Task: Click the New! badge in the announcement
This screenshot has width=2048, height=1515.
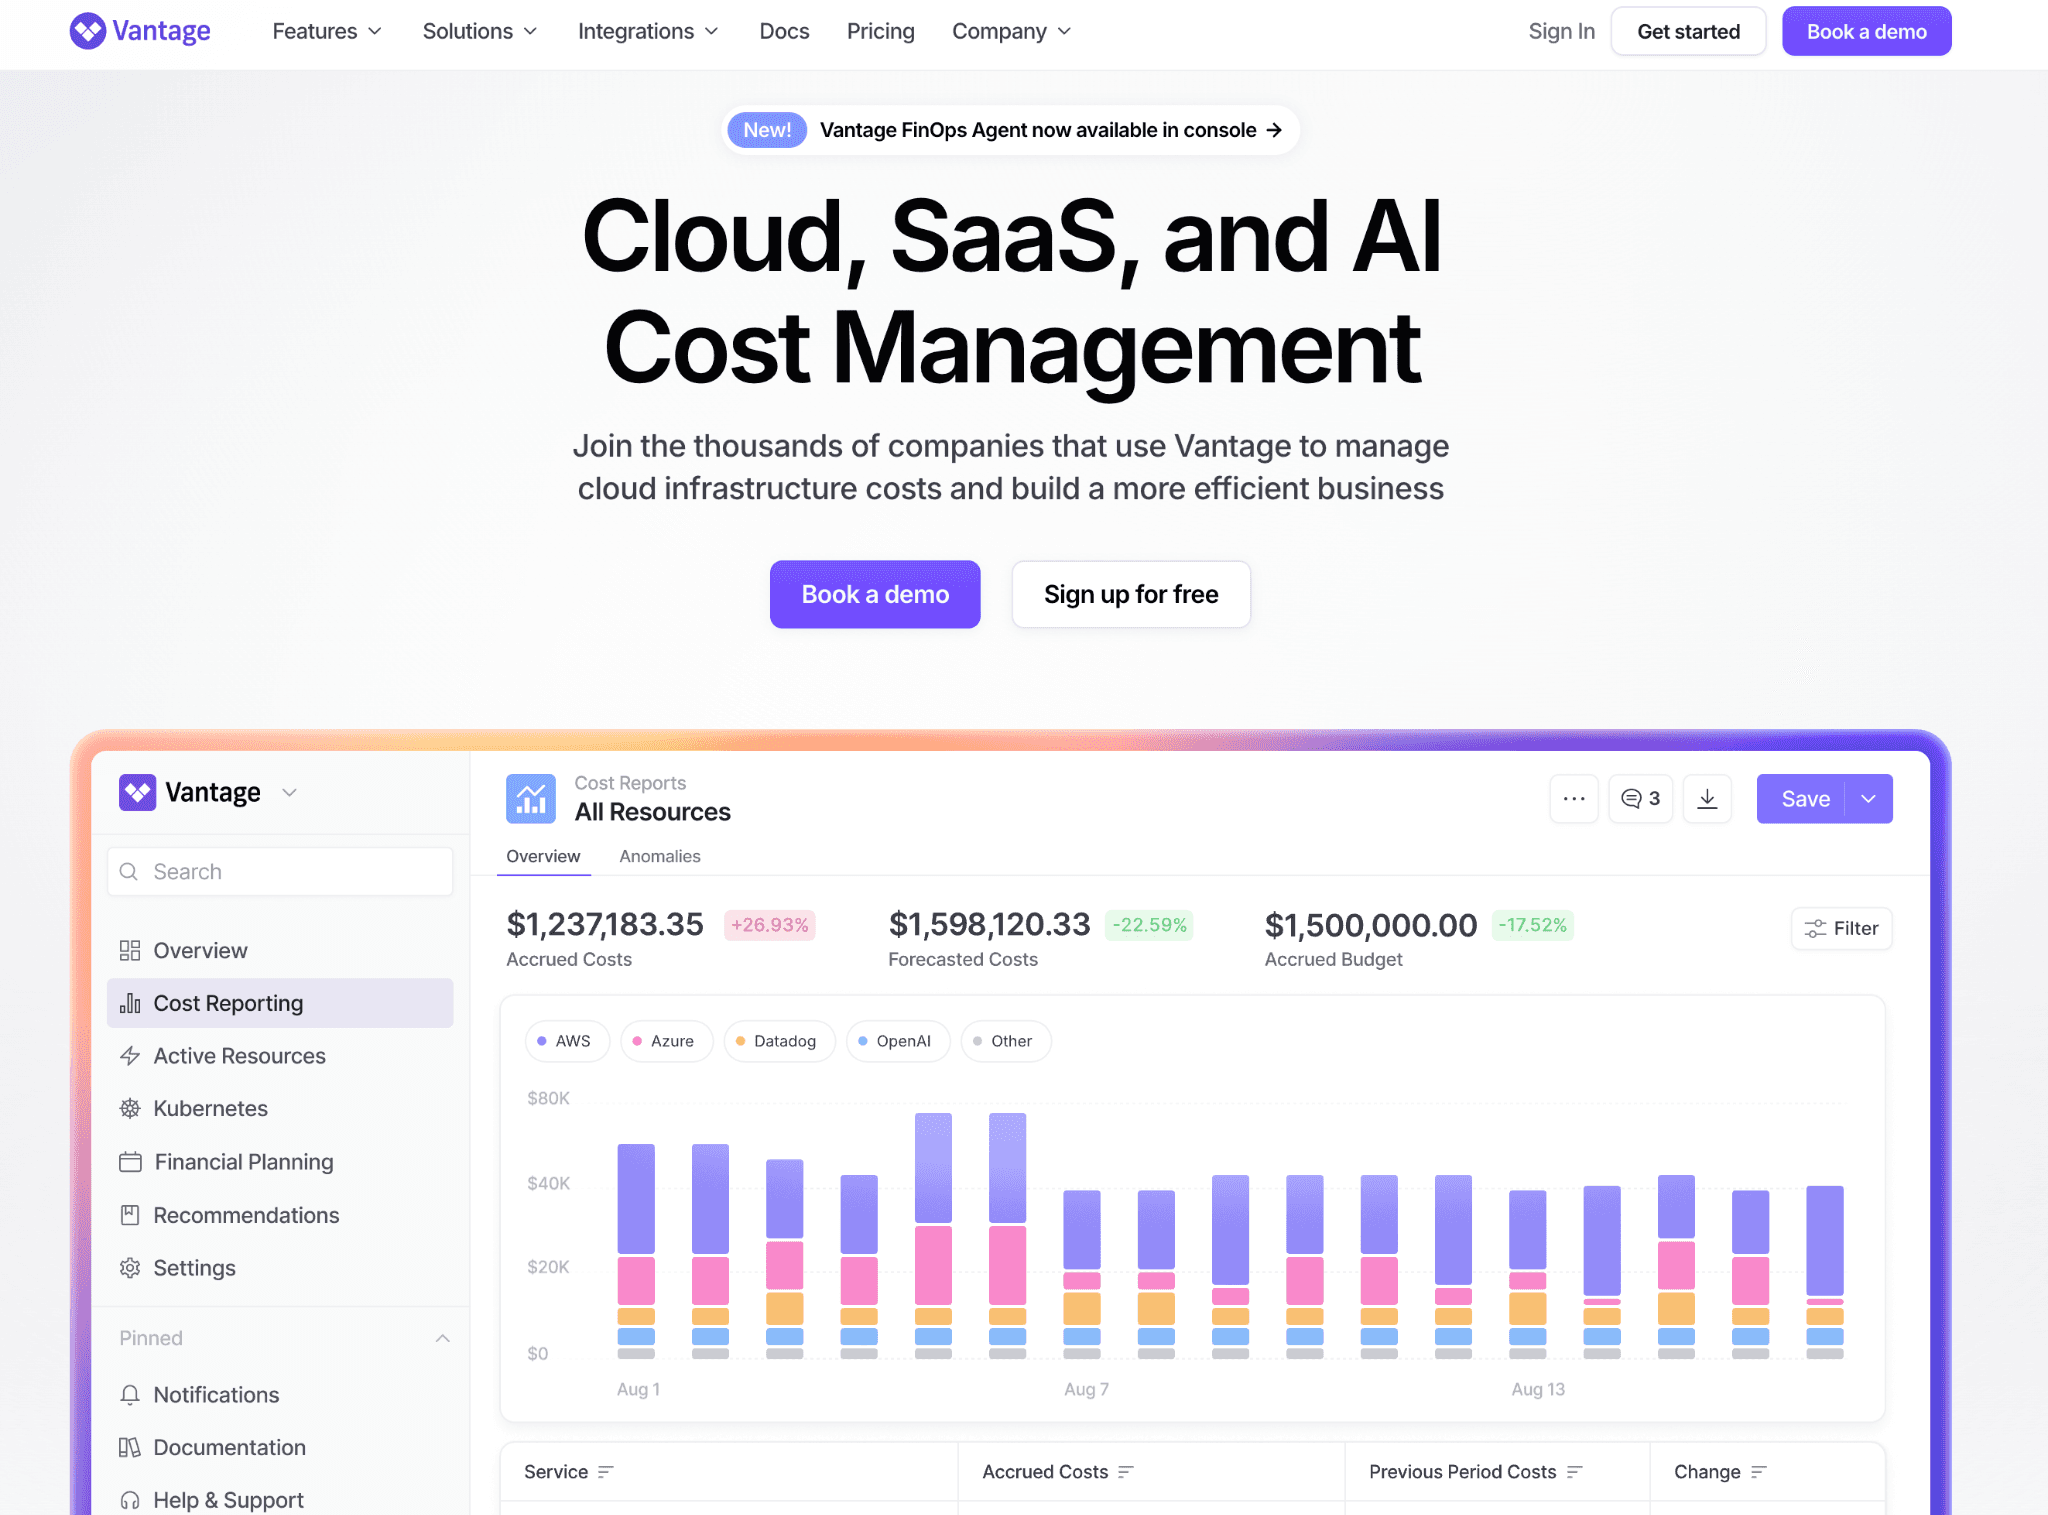Action: [767, 130]
